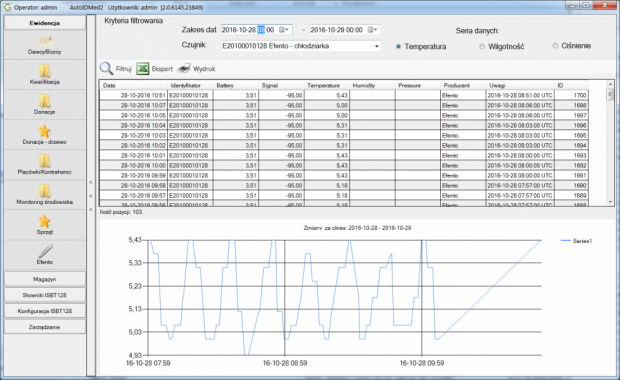Screen dimensions: 620x380
Task: Sort table by the Data column header
Action: coord(134,85)
